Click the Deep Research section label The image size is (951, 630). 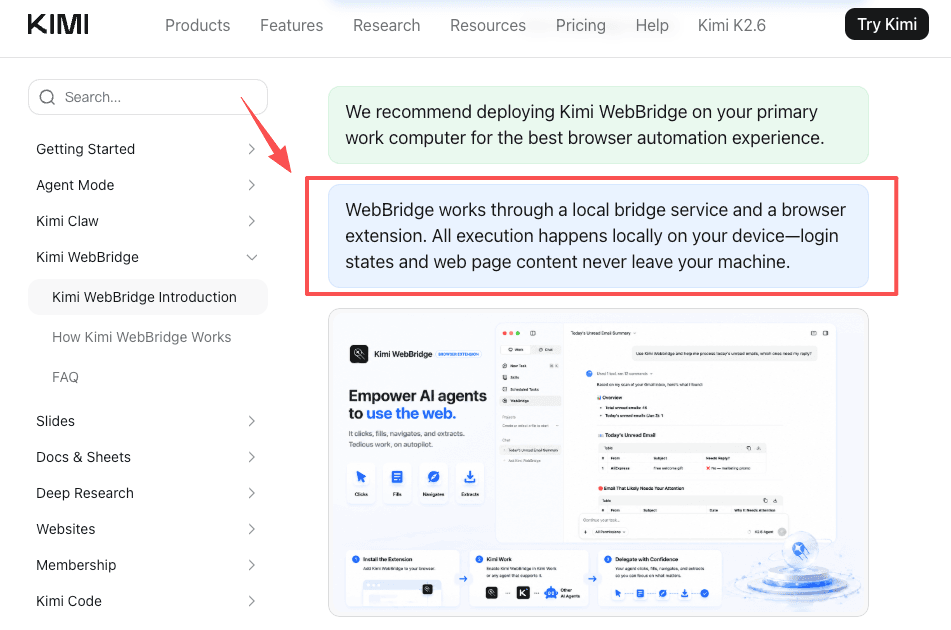click(x=85, y=493)
